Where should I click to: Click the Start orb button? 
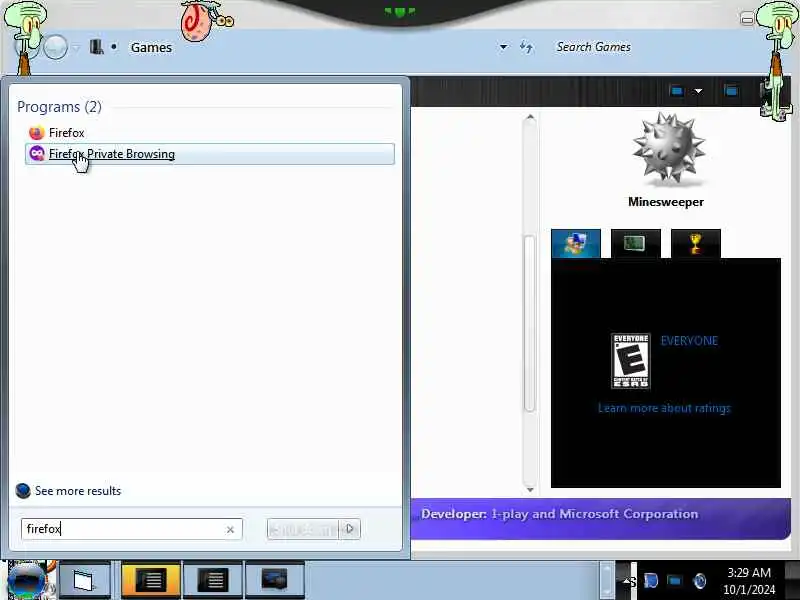point(28,581)
